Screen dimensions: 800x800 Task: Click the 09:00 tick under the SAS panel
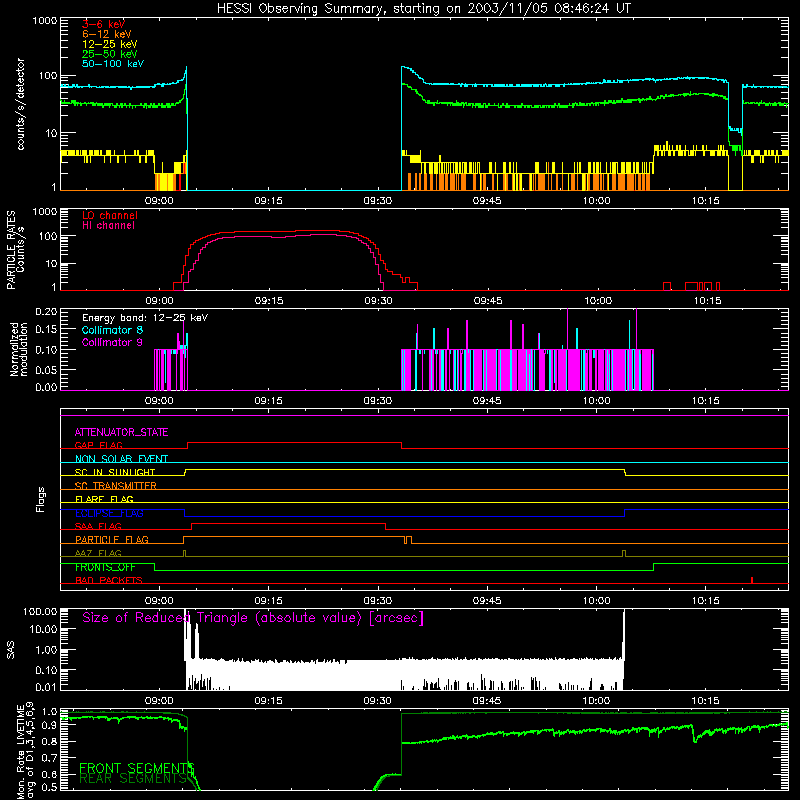click(159, 701)
